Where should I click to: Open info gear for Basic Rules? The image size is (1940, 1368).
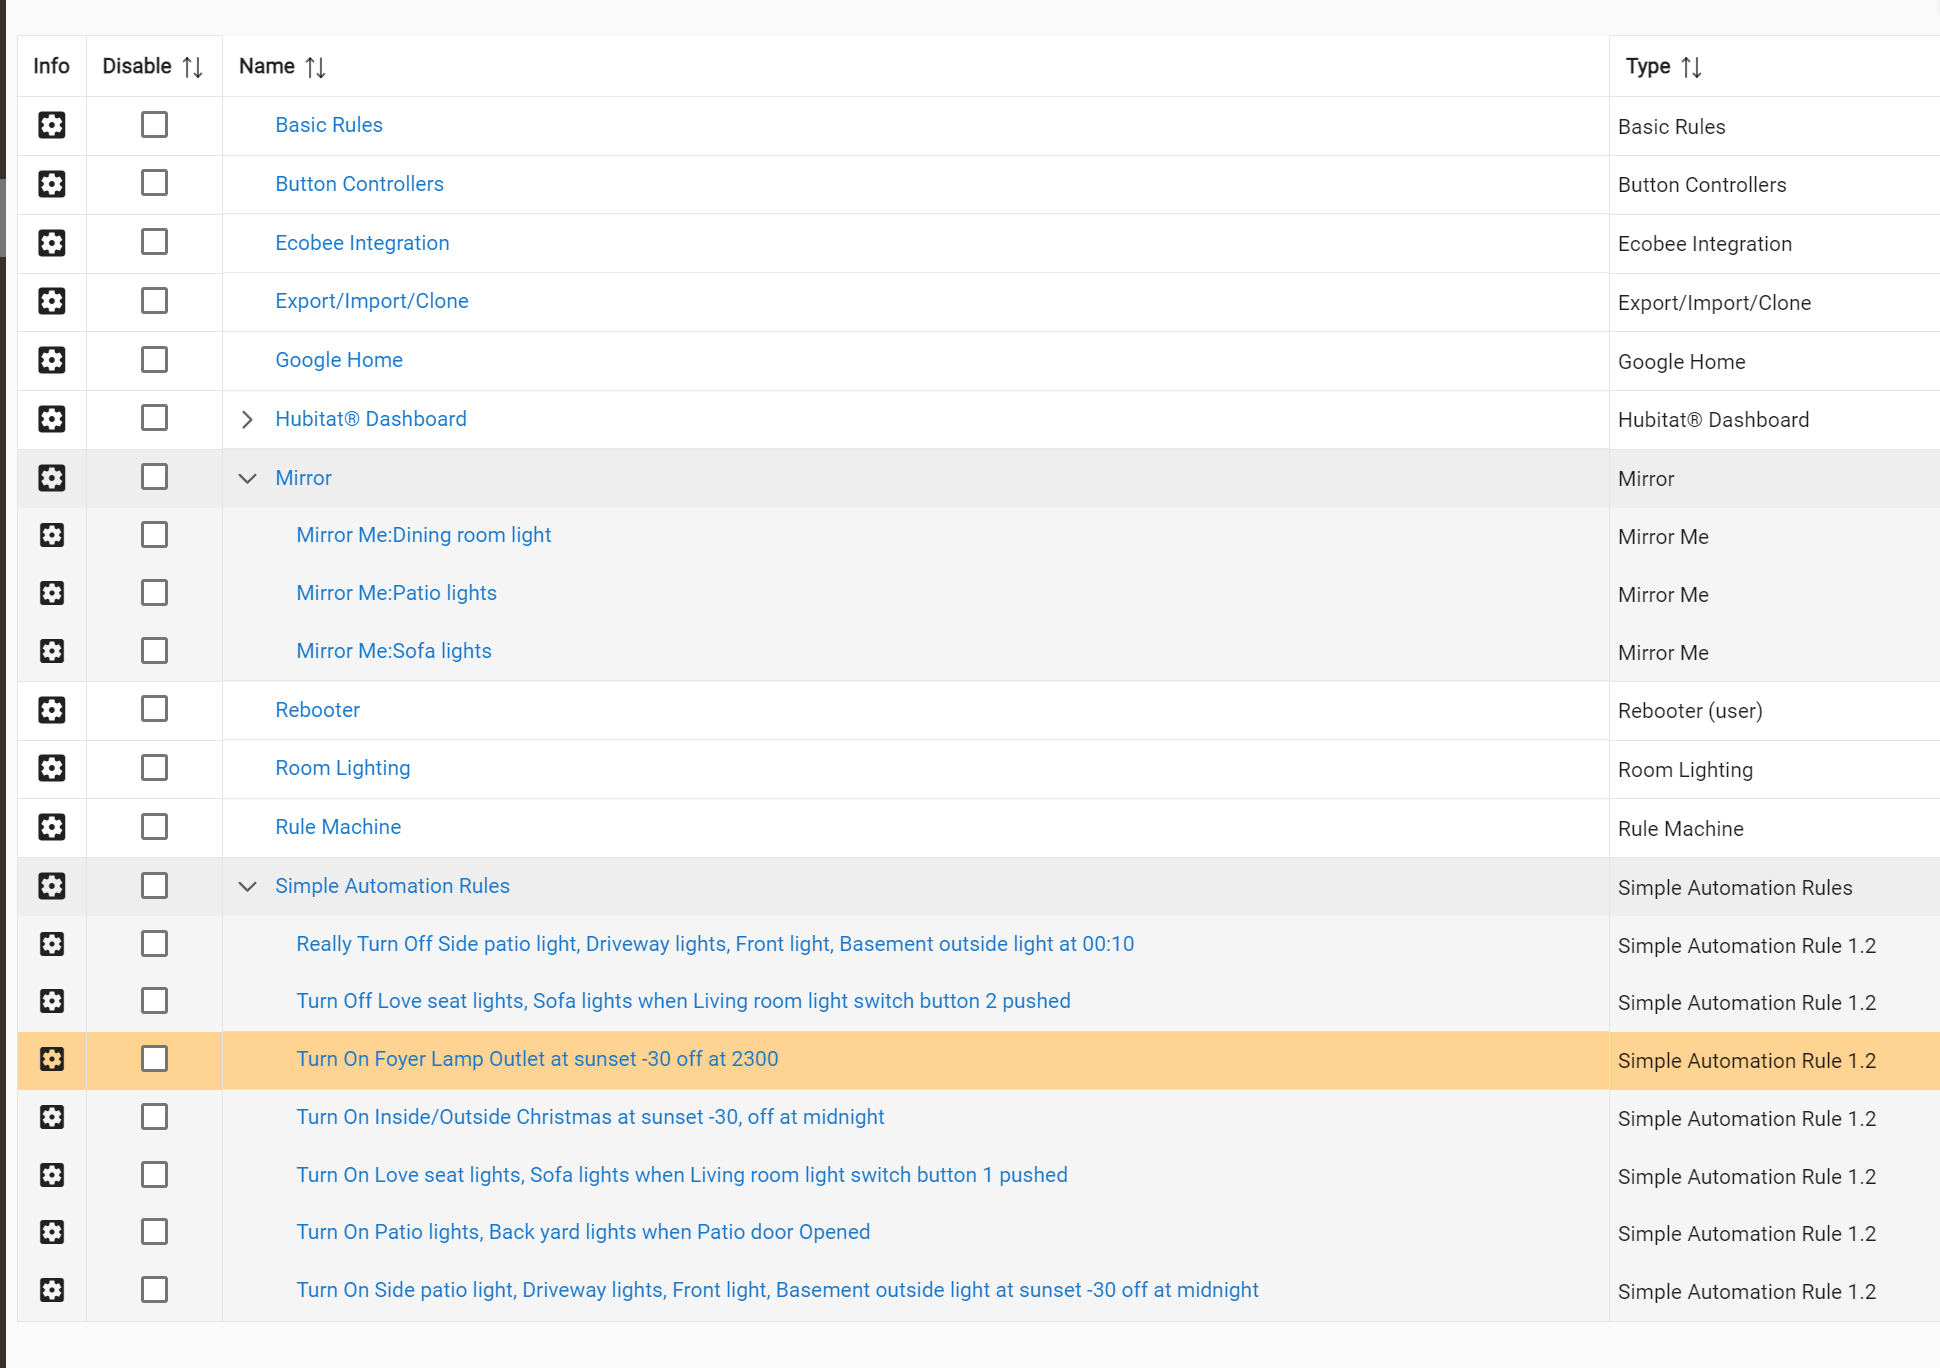pyautogui.click(x=52, y=125)
